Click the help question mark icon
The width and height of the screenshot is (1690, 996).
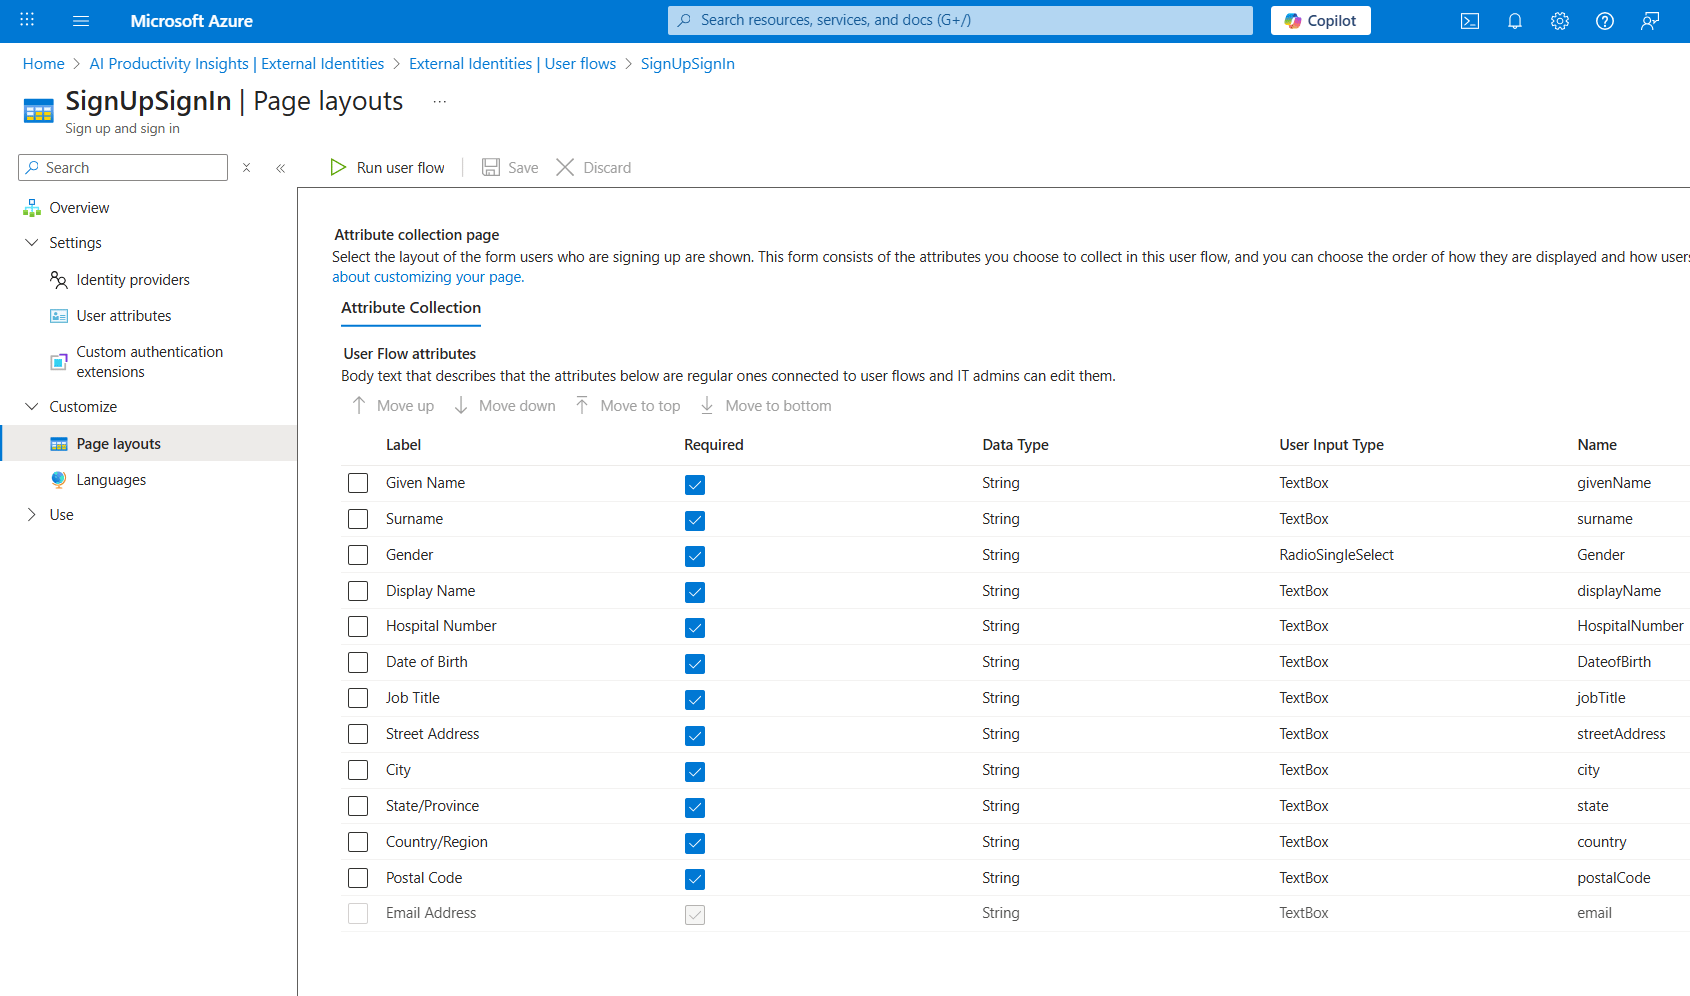(1604, 21)
